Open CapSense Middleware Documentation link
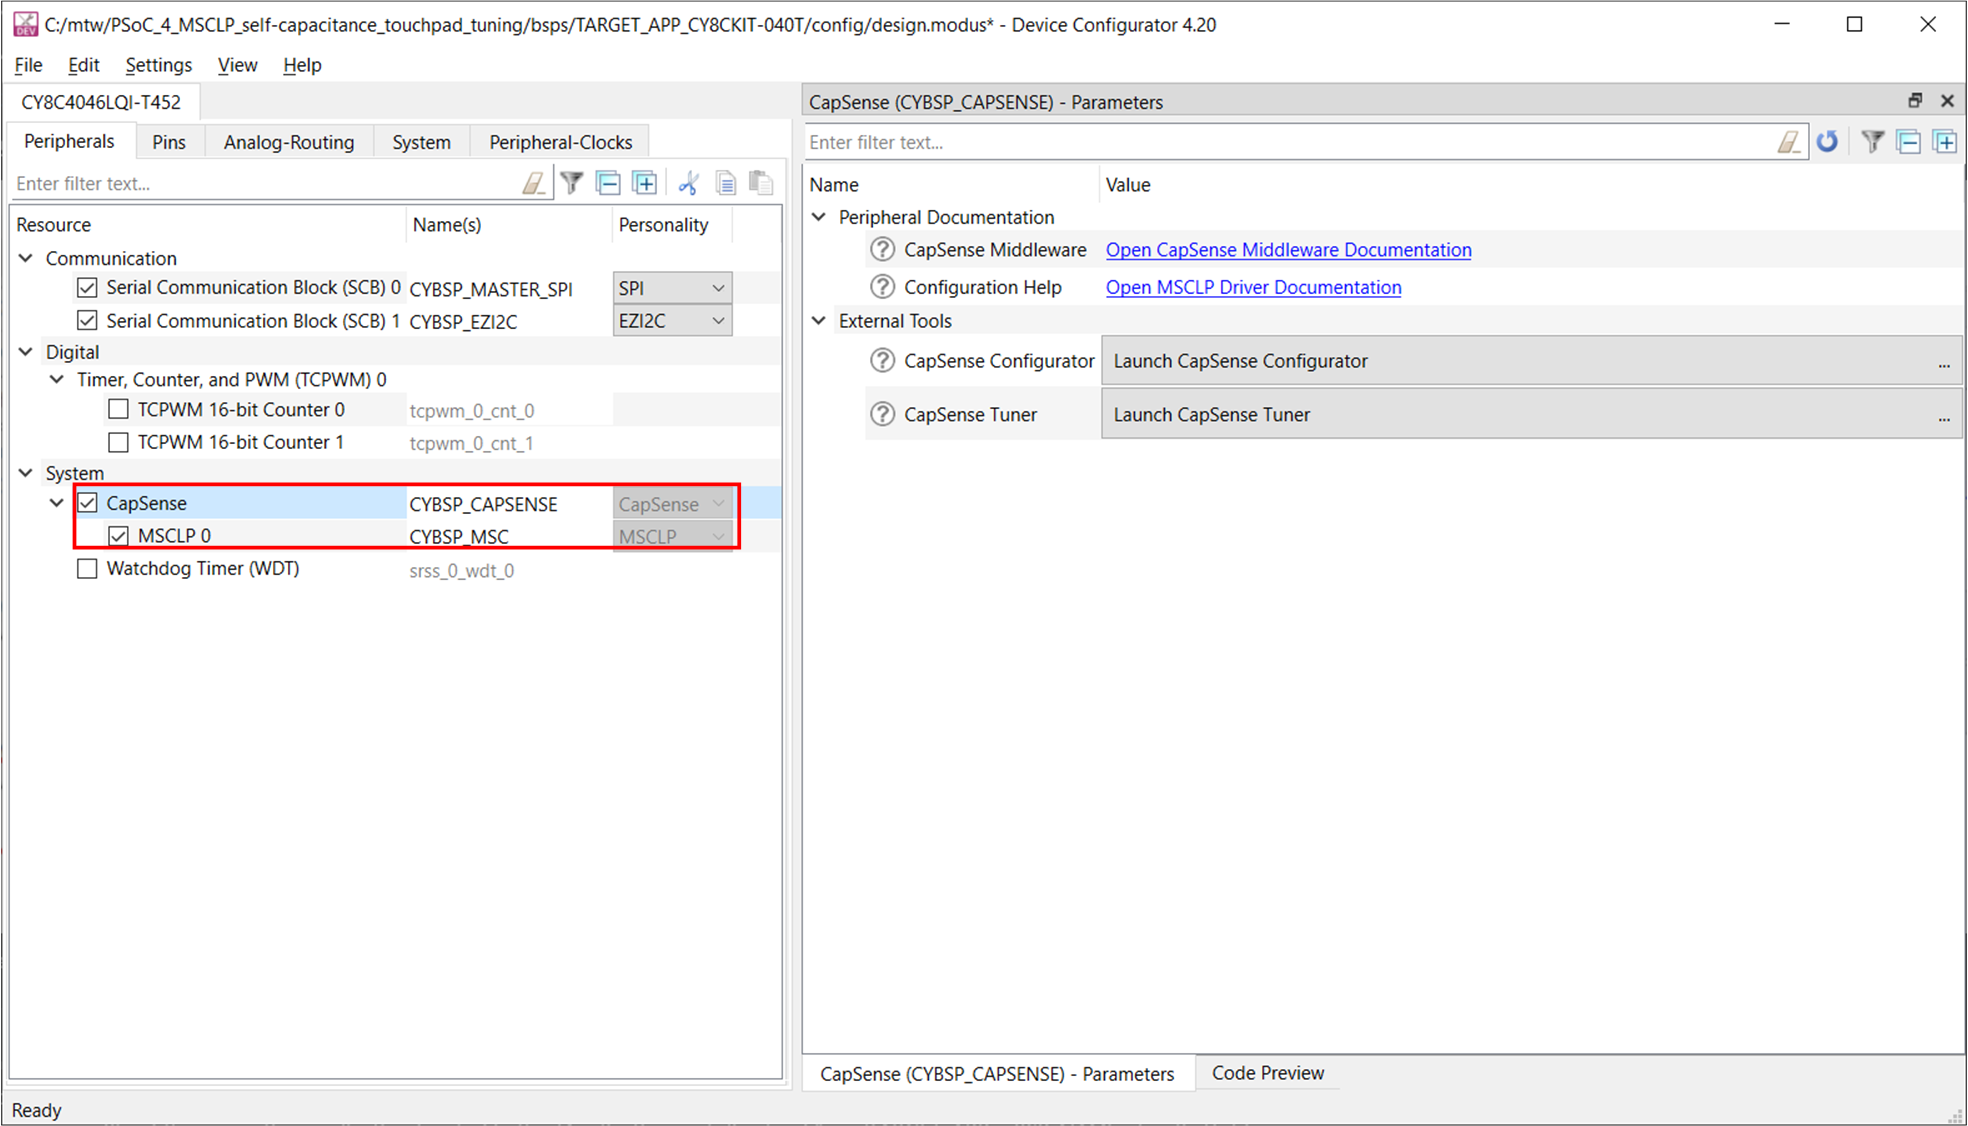 click(1287, 249)
